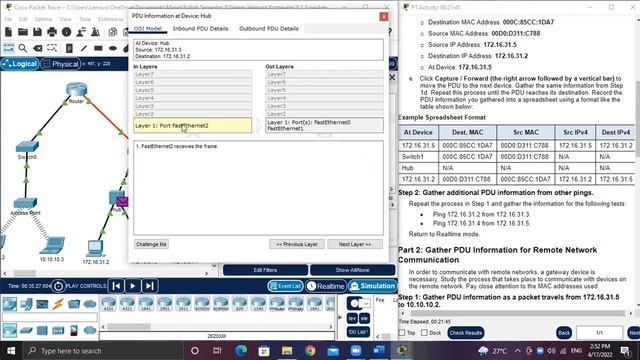Select the Delete tool icon
Screen dimensions: 640x360
click(38, 48)
